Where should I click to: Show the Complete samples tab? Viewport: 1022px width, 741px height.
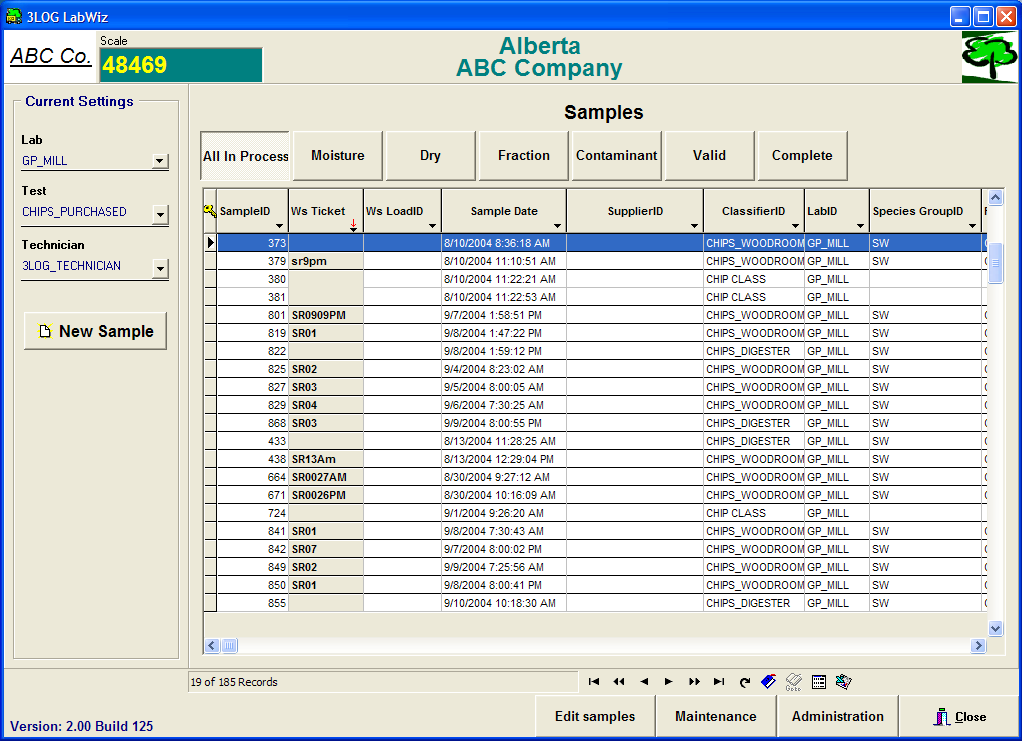(x=802, y=156)
